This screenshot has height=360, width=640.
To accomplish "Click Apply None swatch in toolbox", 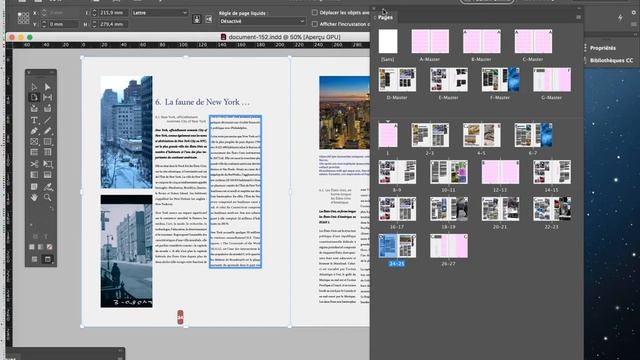I will (x=49, y=247).
